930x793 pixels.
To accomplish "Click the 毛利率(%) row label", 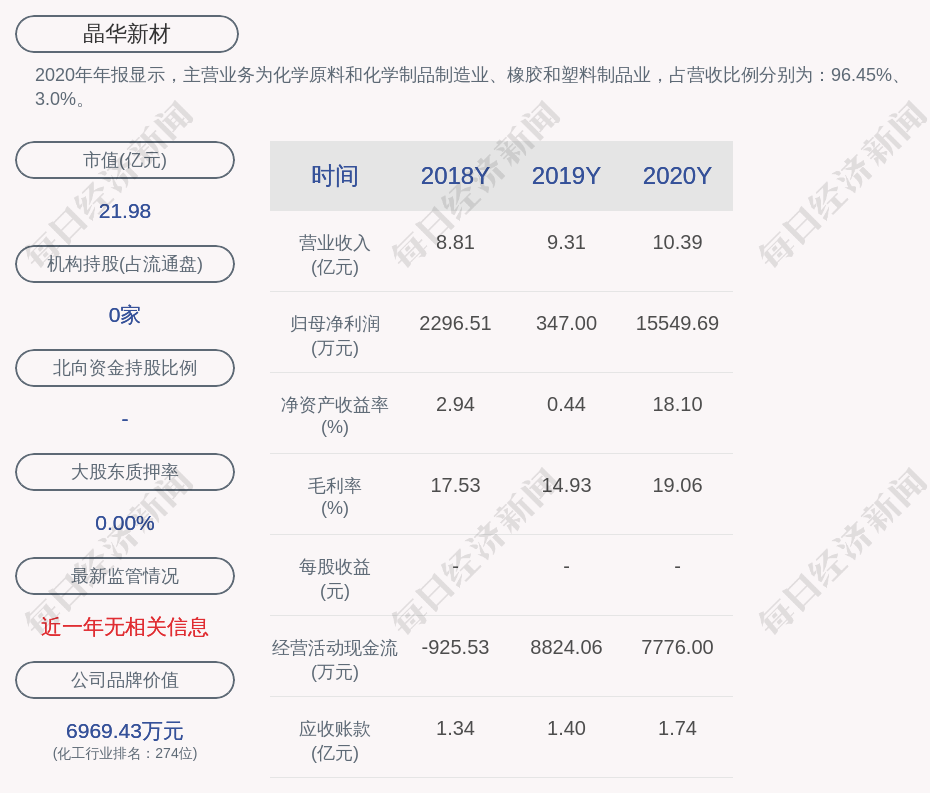I will [335, 497].
